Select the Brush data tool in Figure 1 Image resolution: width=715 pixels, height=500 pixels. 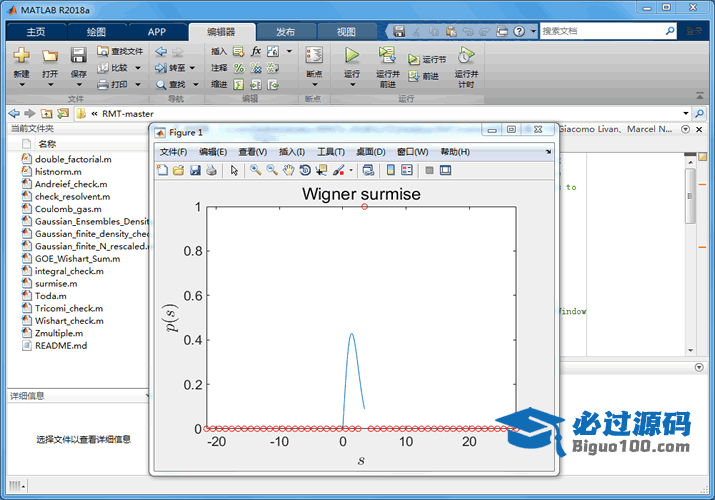(x=338, y=170)
